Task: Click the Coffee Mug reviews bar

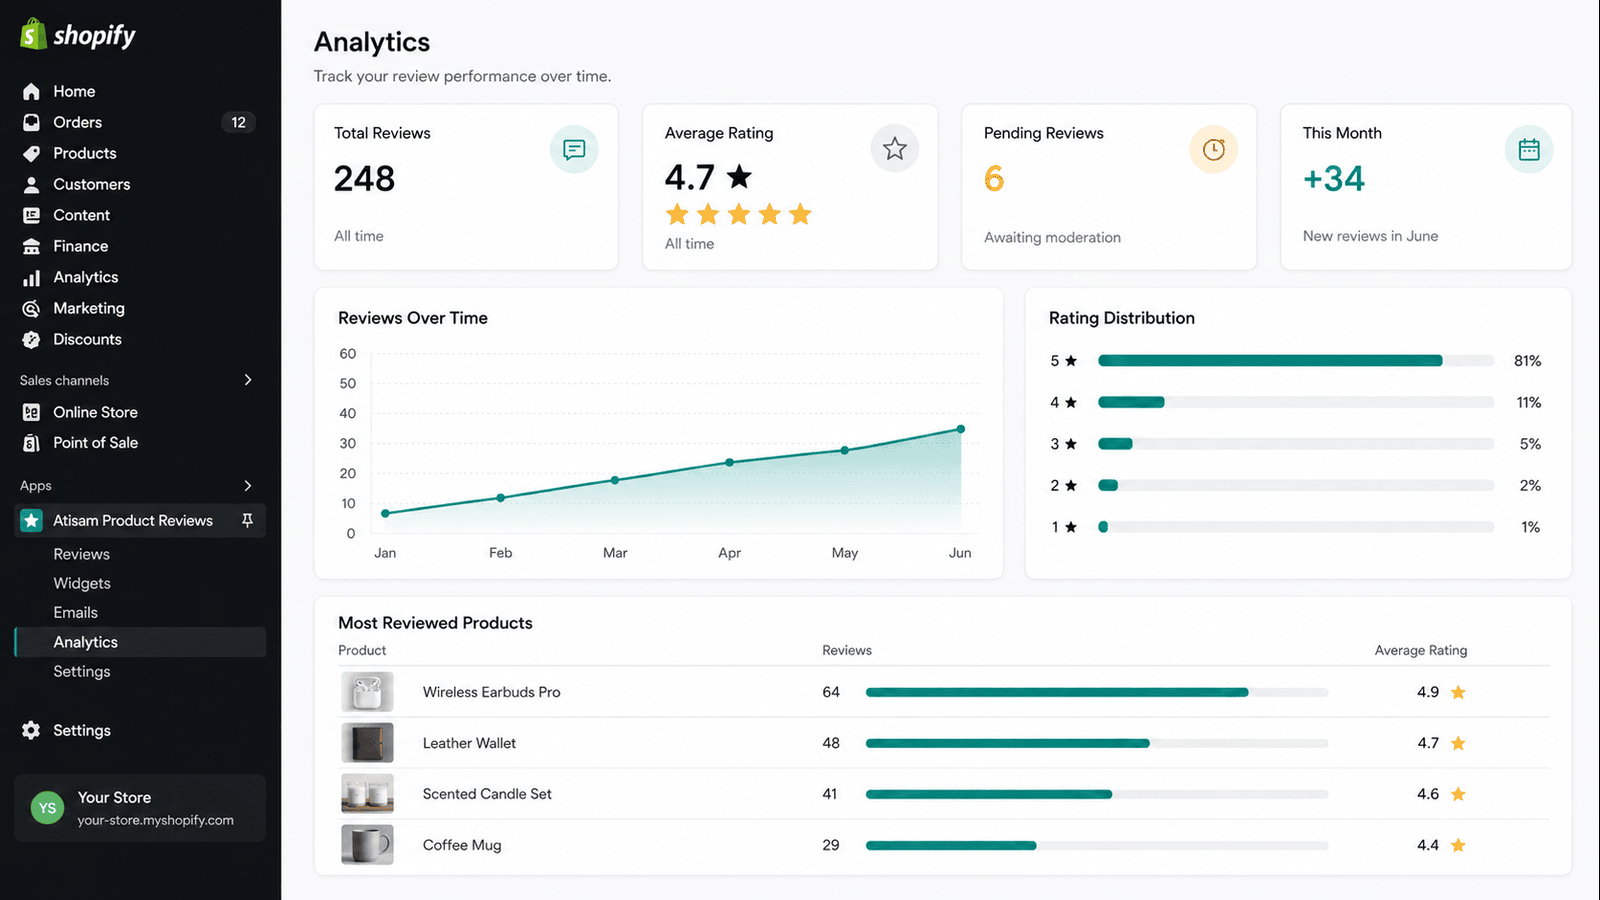Action: (x=1097, y=845)
